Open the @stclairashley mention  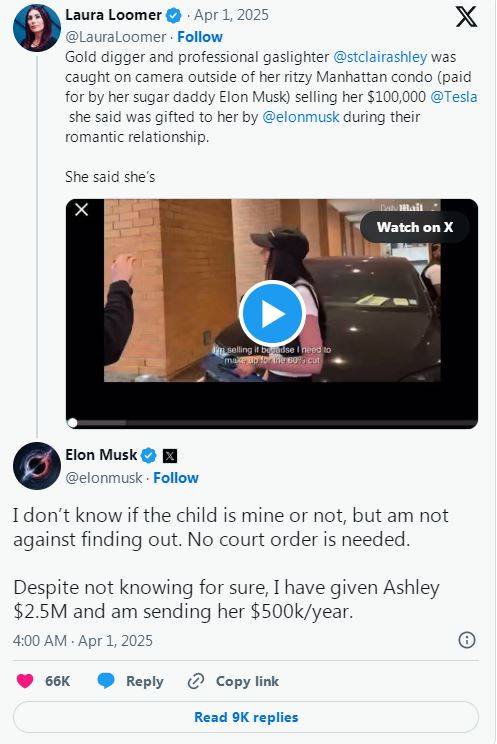point(380,57)
